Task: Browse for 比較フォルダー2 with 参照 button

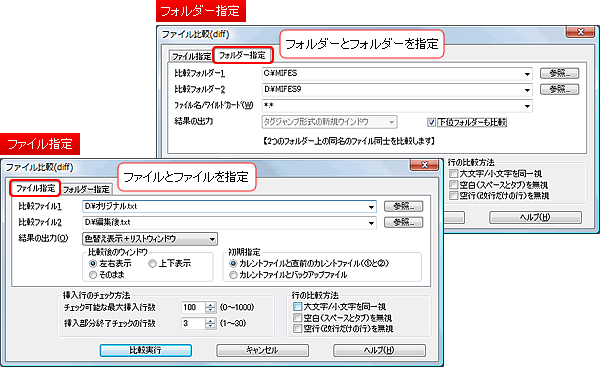Action: [559, 89]
